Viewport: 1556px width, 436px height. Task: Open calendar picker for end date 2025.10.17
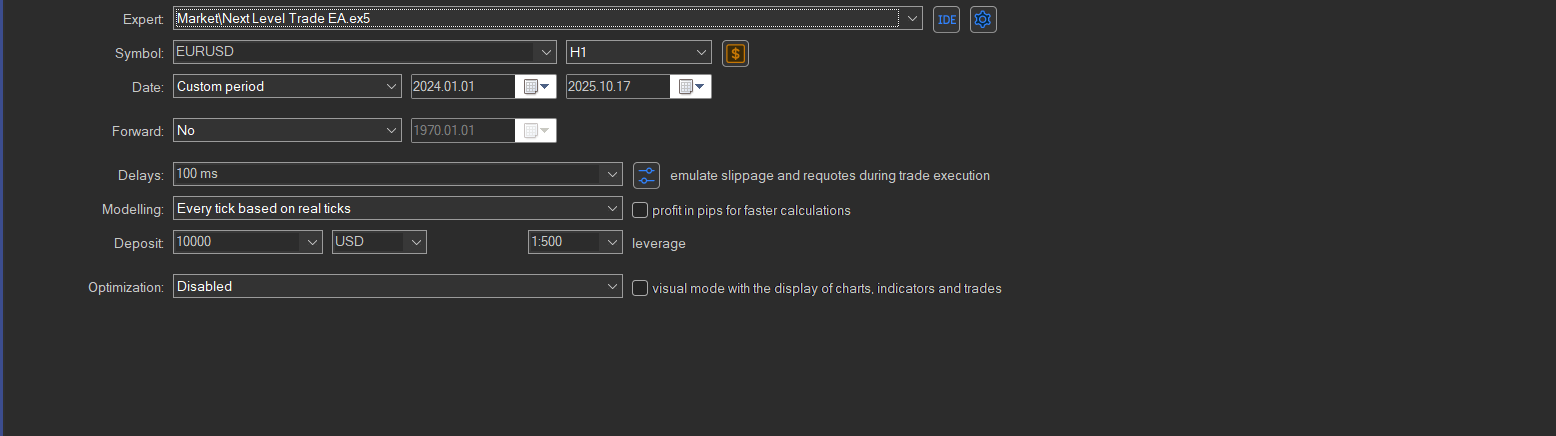coord(691,87)
